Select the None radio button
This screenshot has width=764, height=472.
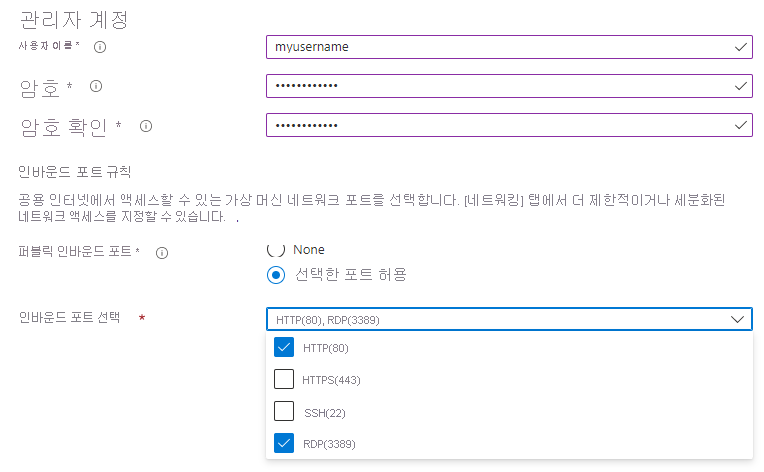coord(276,249)
